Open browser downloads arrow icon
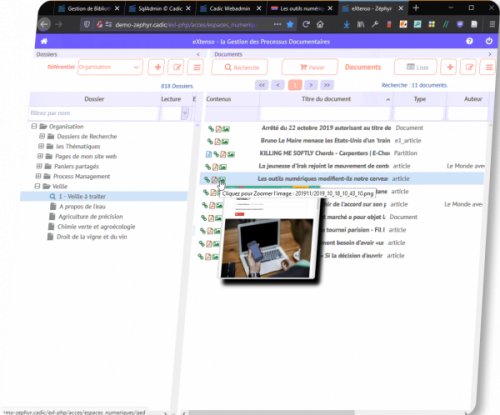The width and height of the screenshot is (500, 415). [x=346, y=24]
